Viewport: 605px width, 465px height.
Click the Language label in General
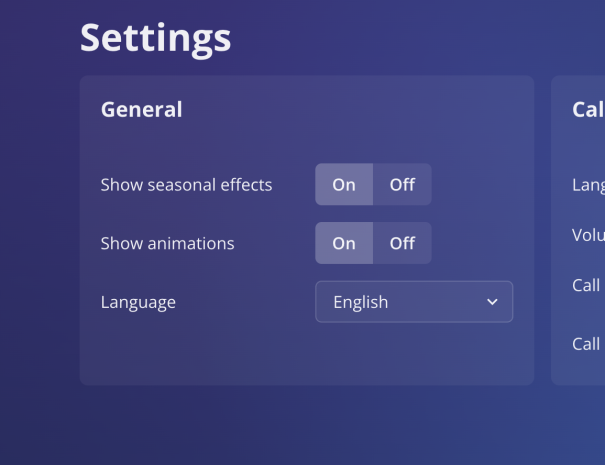[x=138, y=302]
